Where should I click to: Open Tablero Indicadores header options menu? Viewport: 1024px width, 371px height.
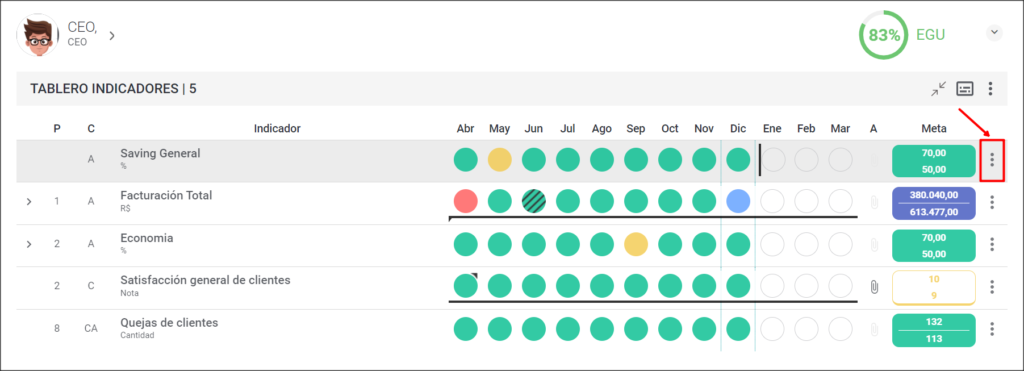click(991, 89)
